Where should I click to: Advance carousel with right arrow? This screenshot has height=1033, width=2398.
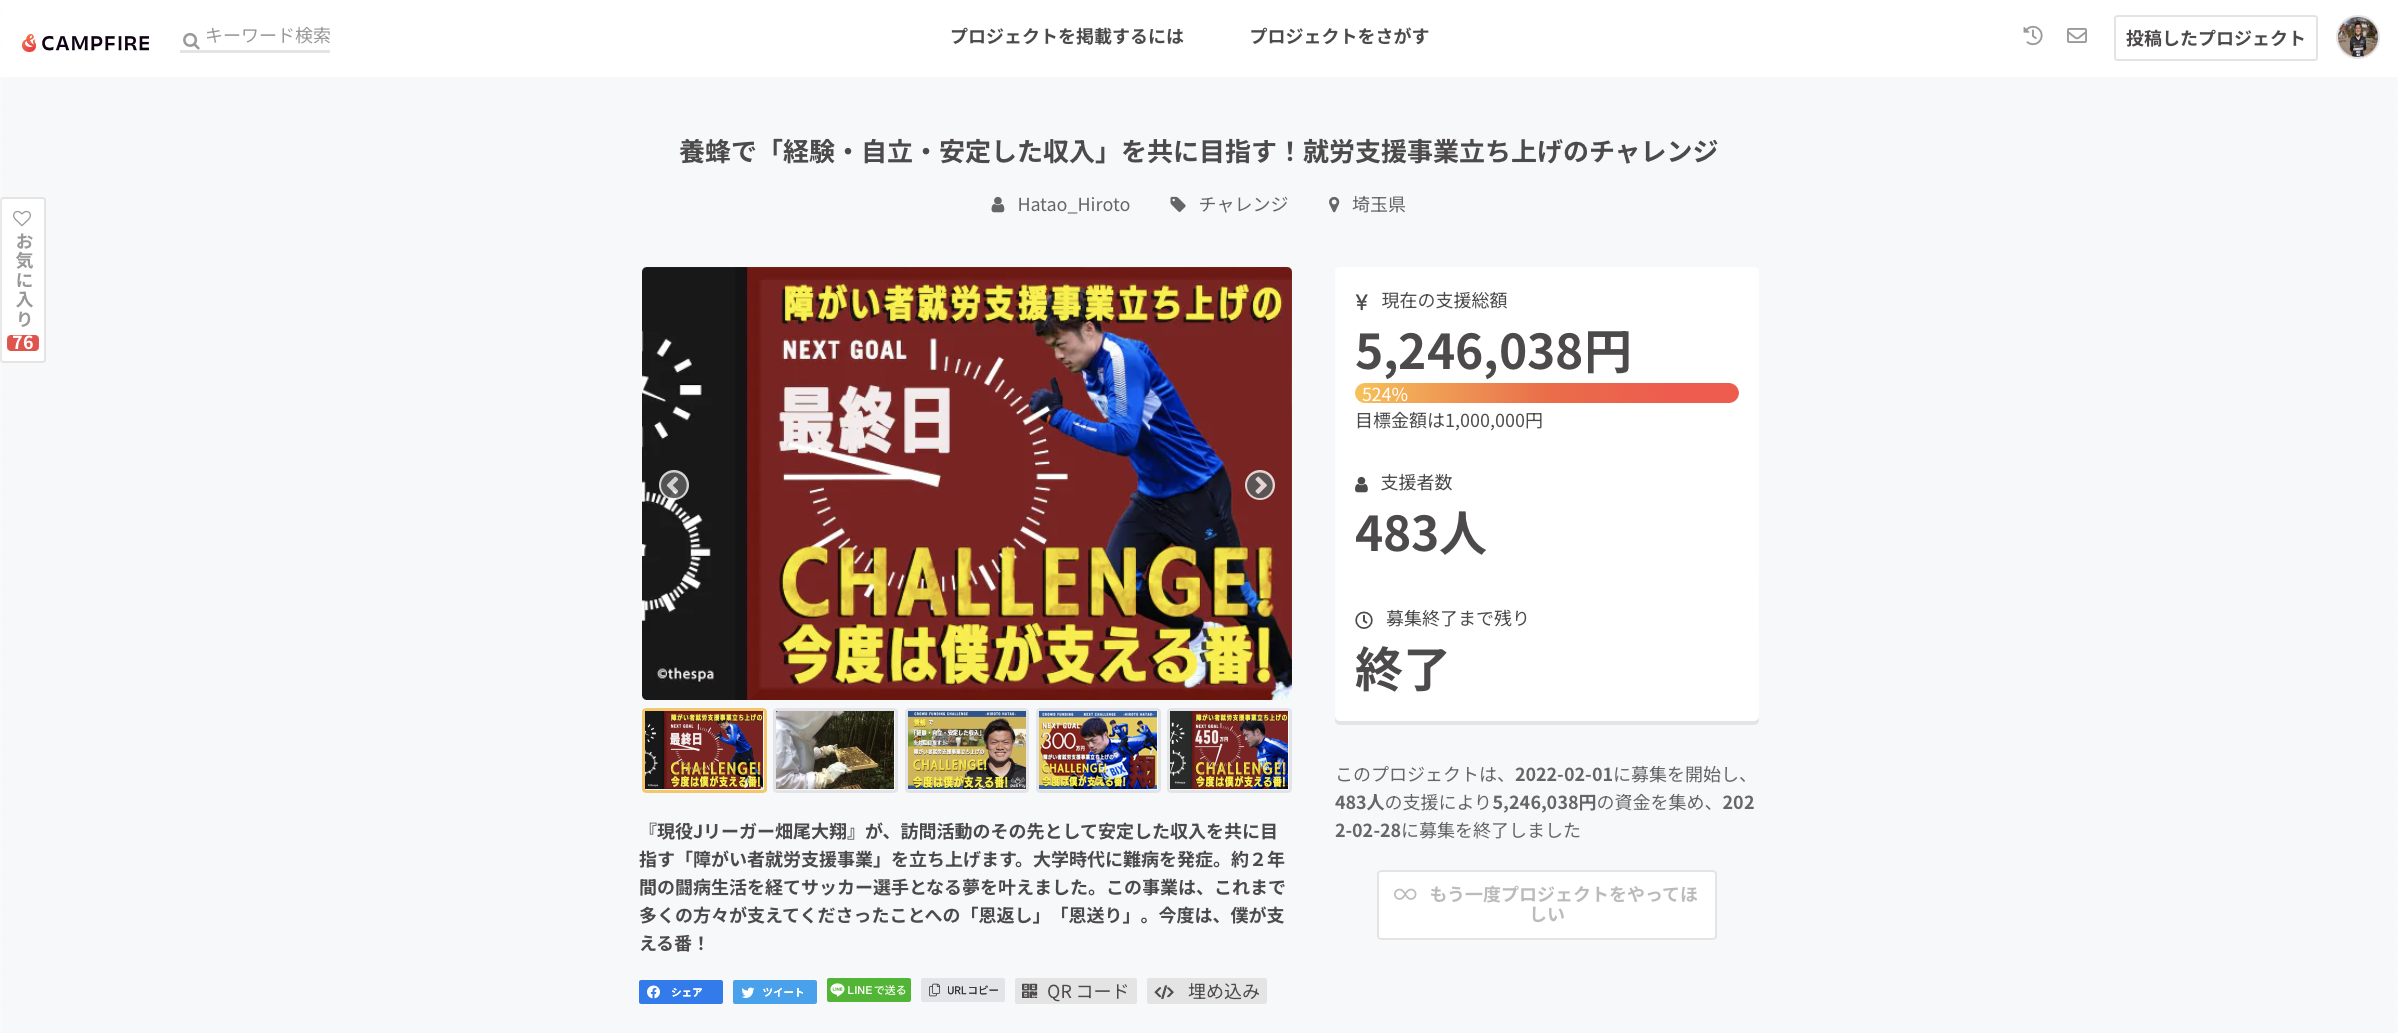[1259, 485]
